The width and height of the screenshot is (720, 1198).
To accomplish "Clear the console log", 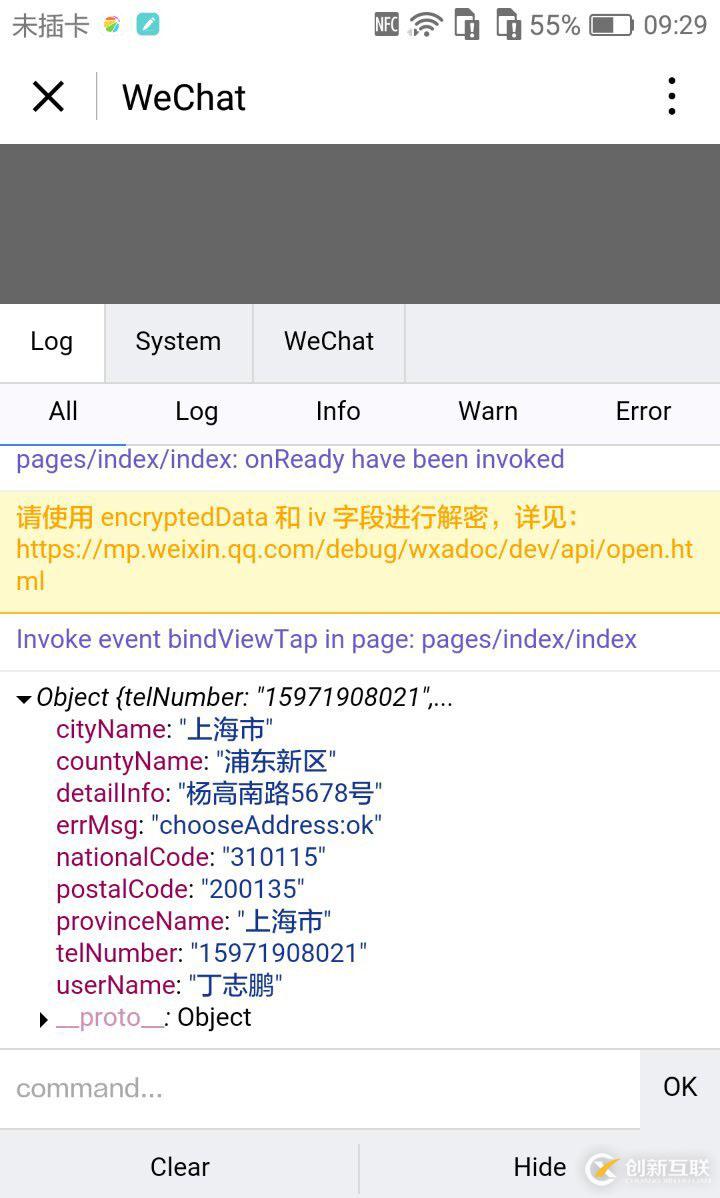I will pyautogui.click(x=180, y=1167).
